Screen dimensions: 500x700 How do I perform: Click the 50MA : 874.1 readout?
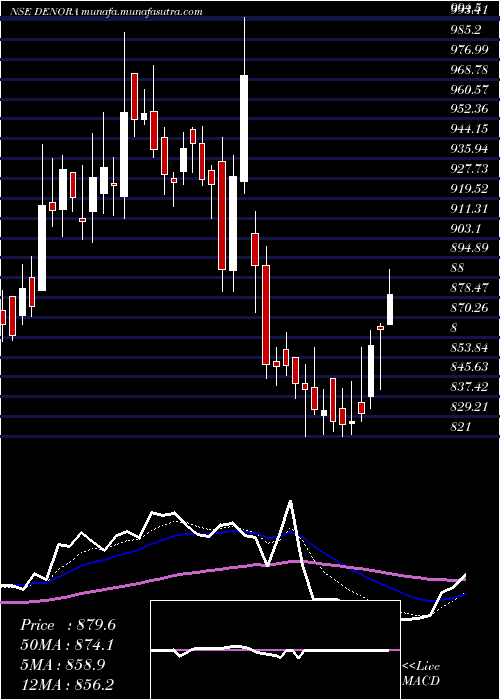[x=67, y=644]
